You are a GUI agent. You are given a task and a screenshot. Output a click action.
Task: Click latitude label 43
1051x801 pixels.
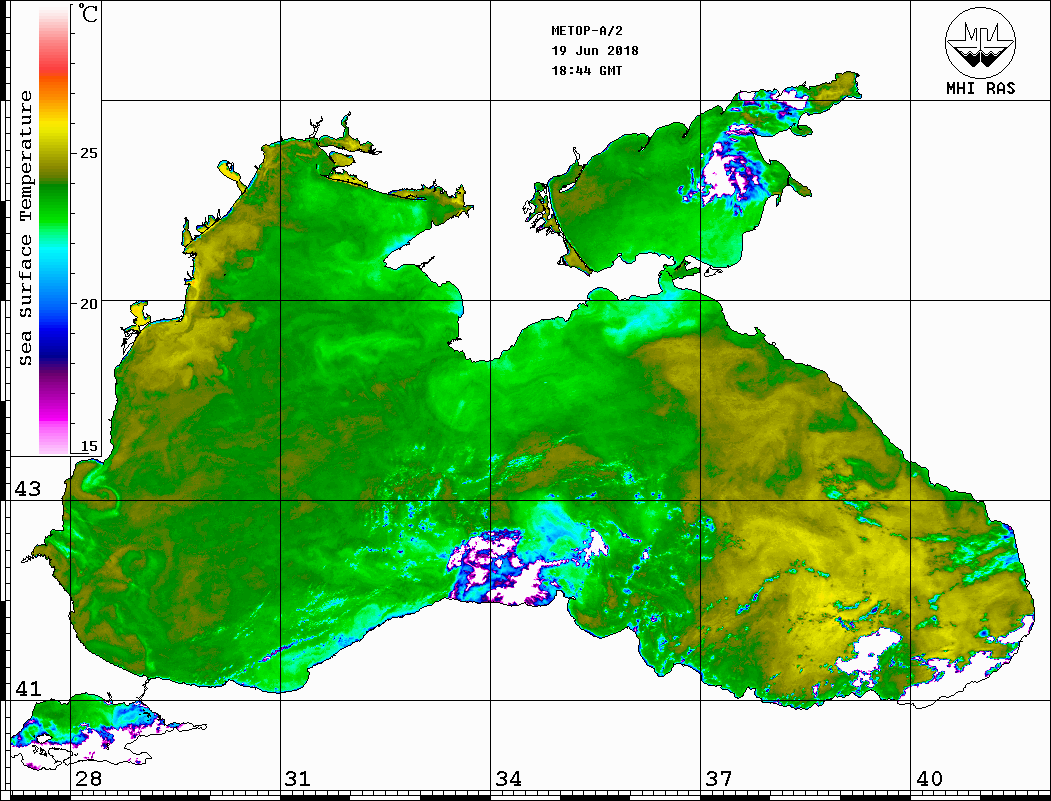point(27,489)
